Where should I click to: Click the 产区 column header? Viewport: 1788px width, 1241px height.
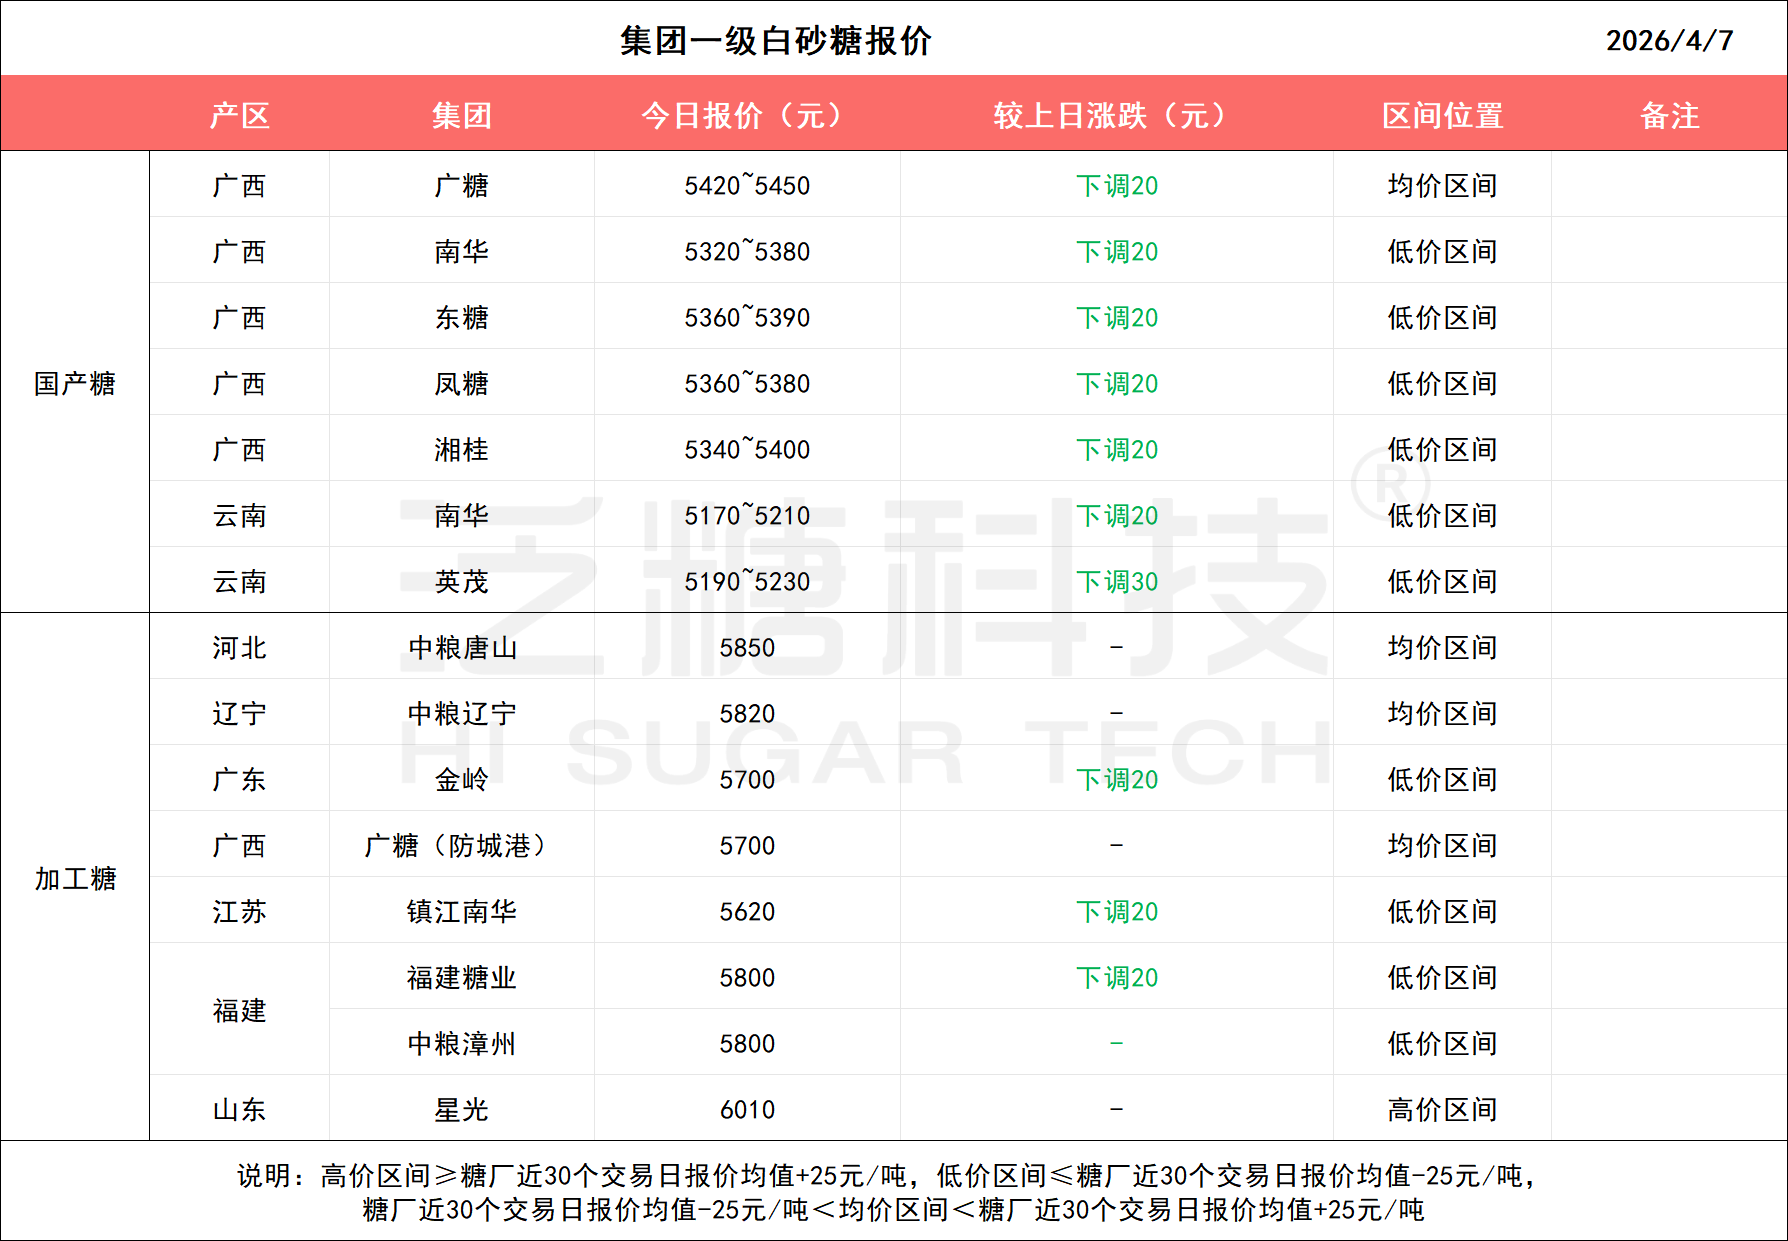coord(240,116)
